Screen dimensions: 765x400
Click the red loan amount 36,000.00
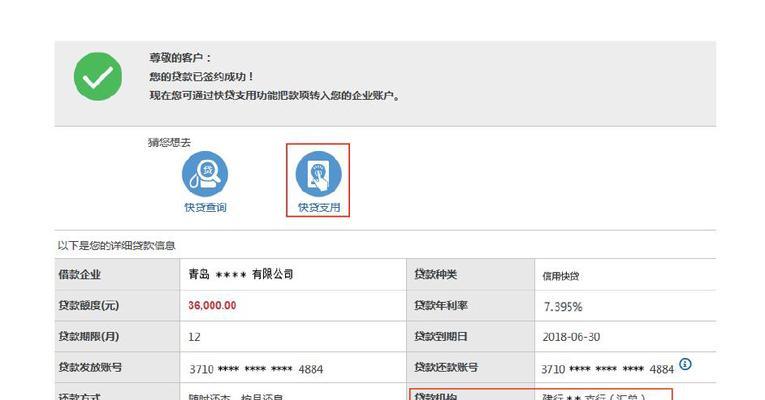click(212, 305)
